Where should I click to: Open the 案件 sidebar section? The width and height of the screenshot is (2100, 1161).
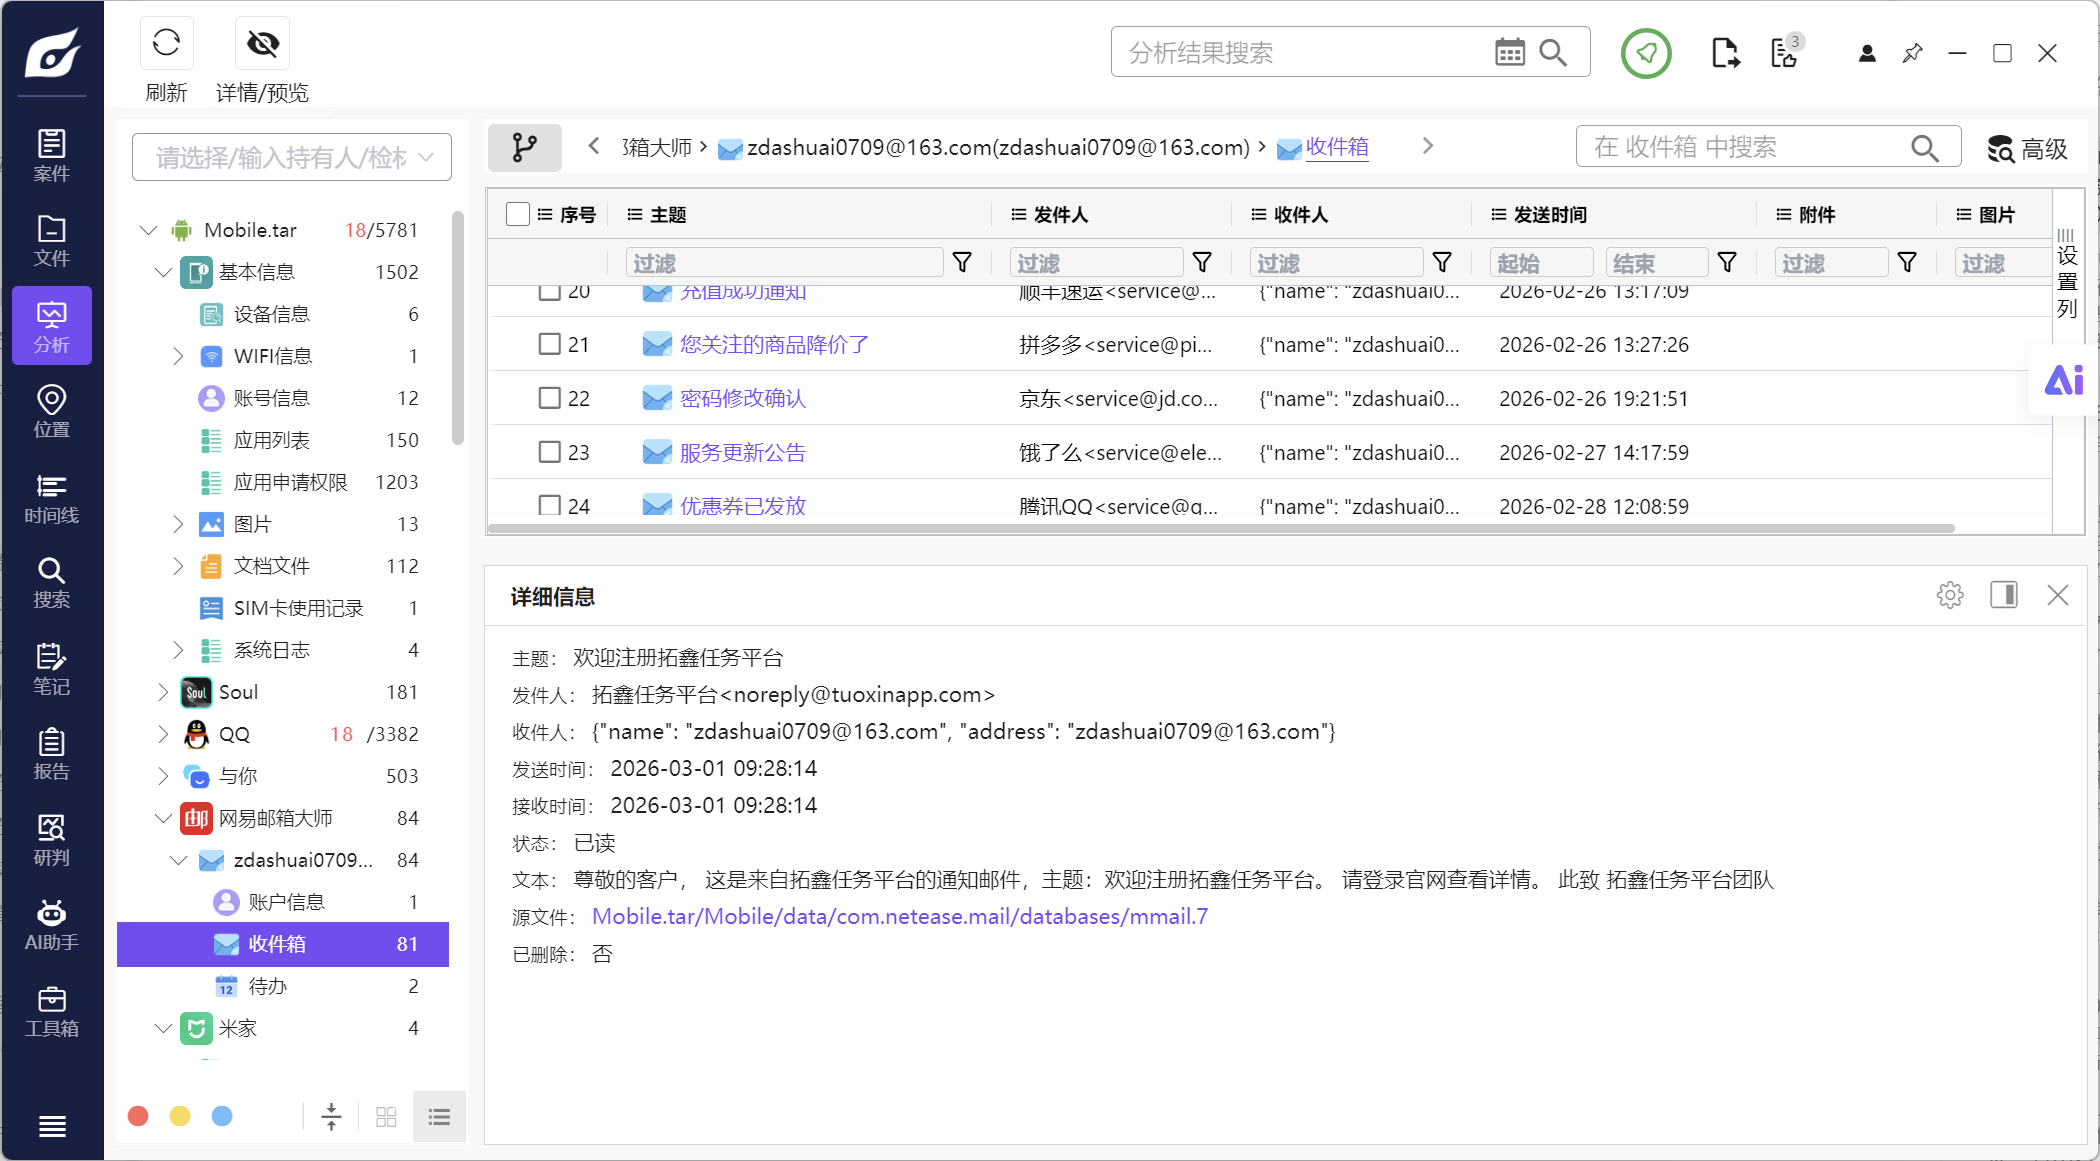pyautogui.click(x=52, y=156)
